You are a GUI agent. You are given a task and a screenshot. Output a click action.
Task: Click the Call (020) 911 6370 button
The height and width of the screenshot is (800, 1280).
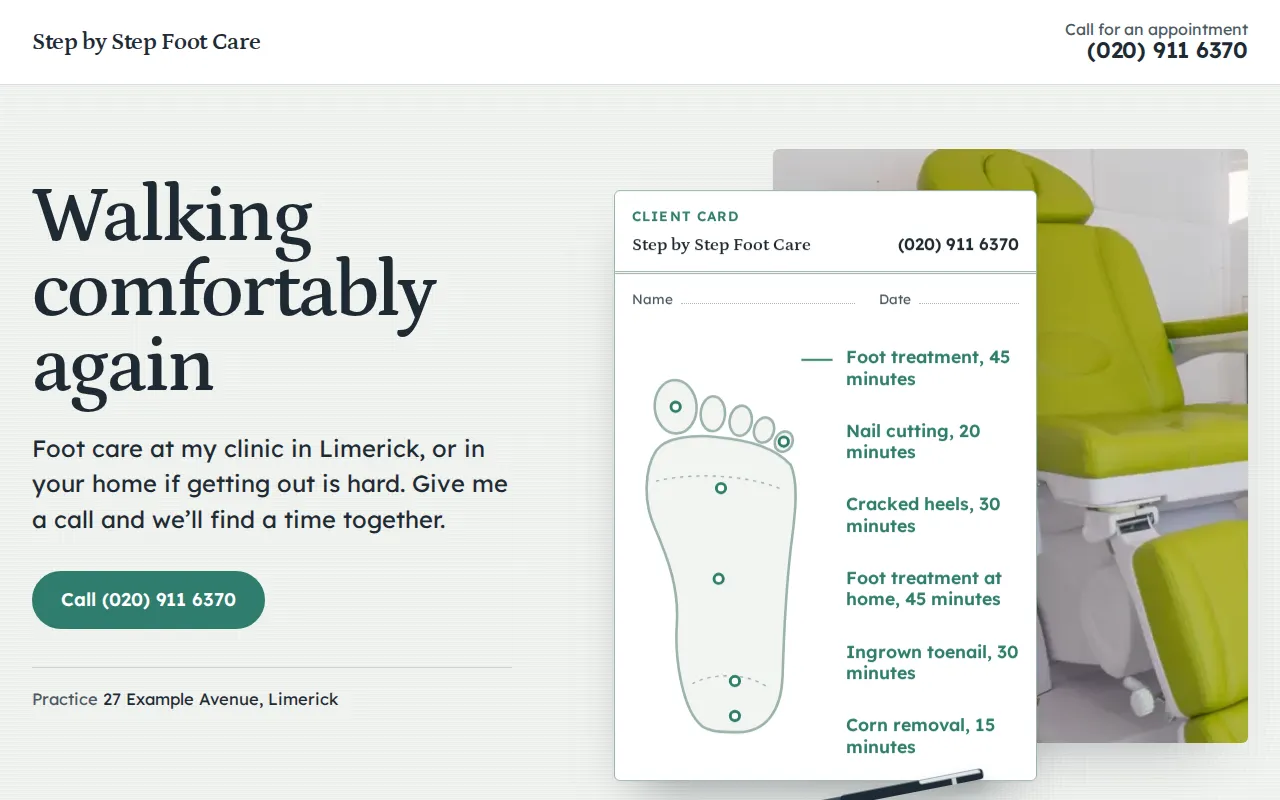148,600
